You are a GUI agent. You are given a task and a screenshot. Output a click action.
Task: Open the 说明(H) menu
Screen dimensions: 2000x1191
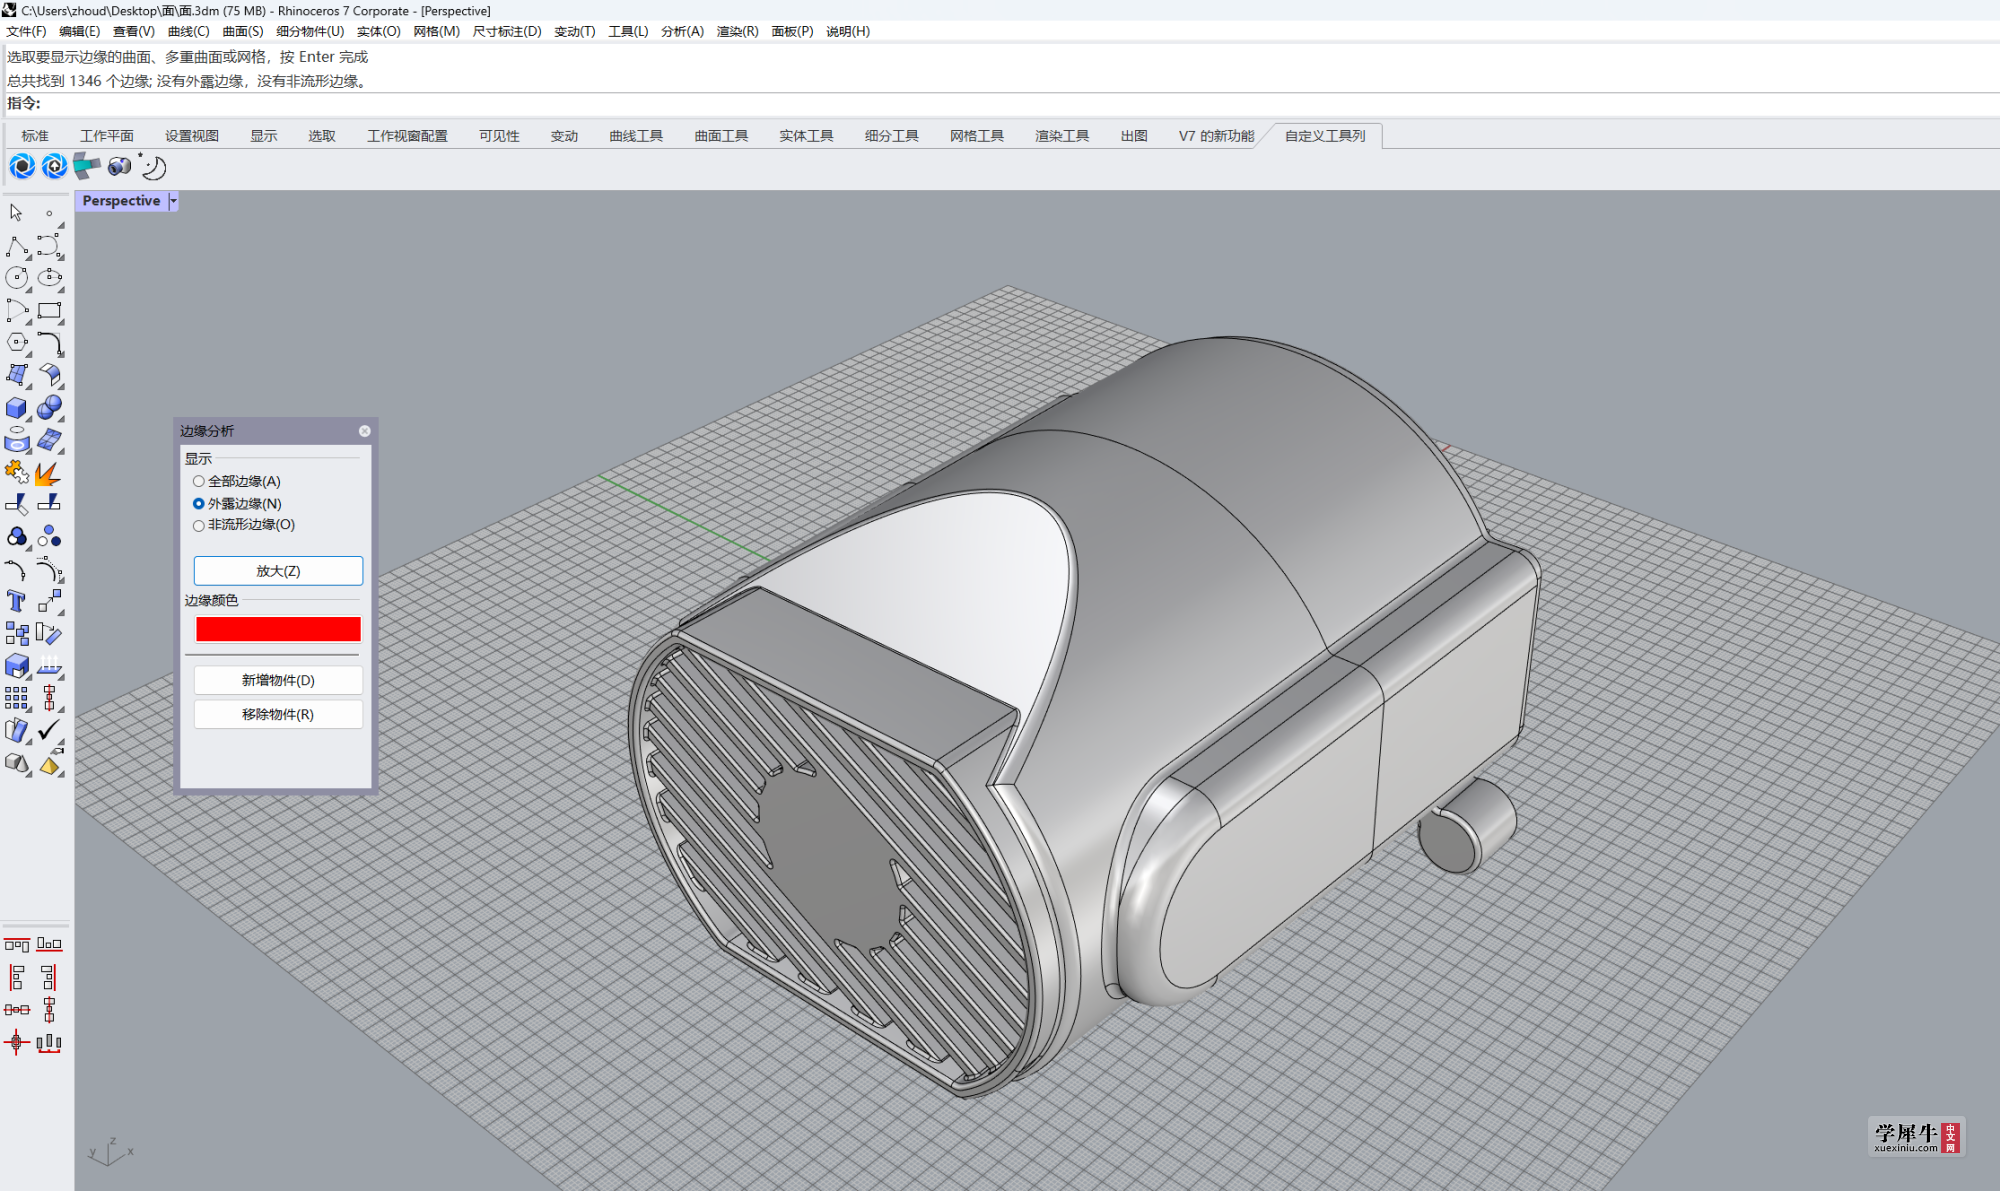coord(848,31)
